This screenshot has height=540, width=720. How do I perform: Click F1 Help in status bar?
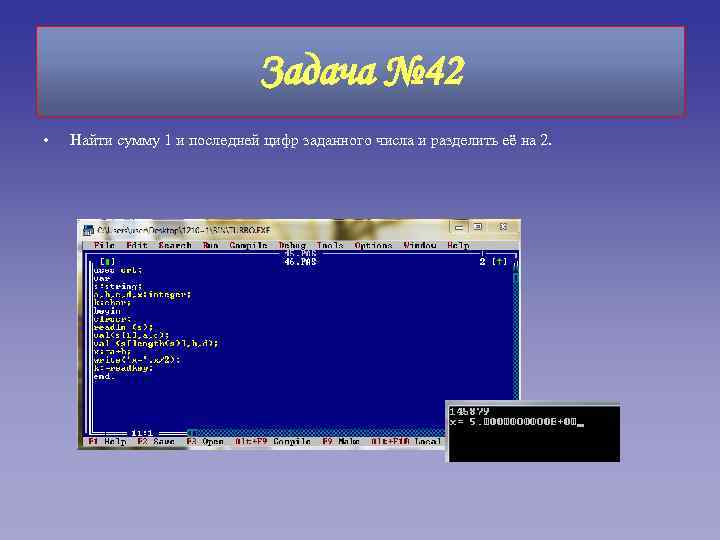pos(107,442)
